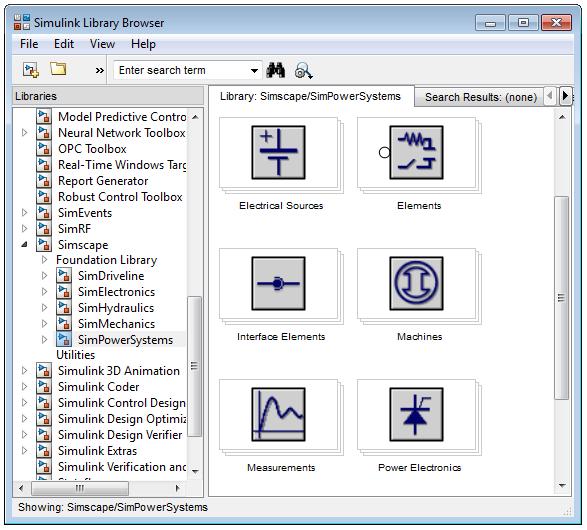Screen dimensions: 587x530
Task: Expand the Simulink 3D Animation node
Action: tap(25, 371)
